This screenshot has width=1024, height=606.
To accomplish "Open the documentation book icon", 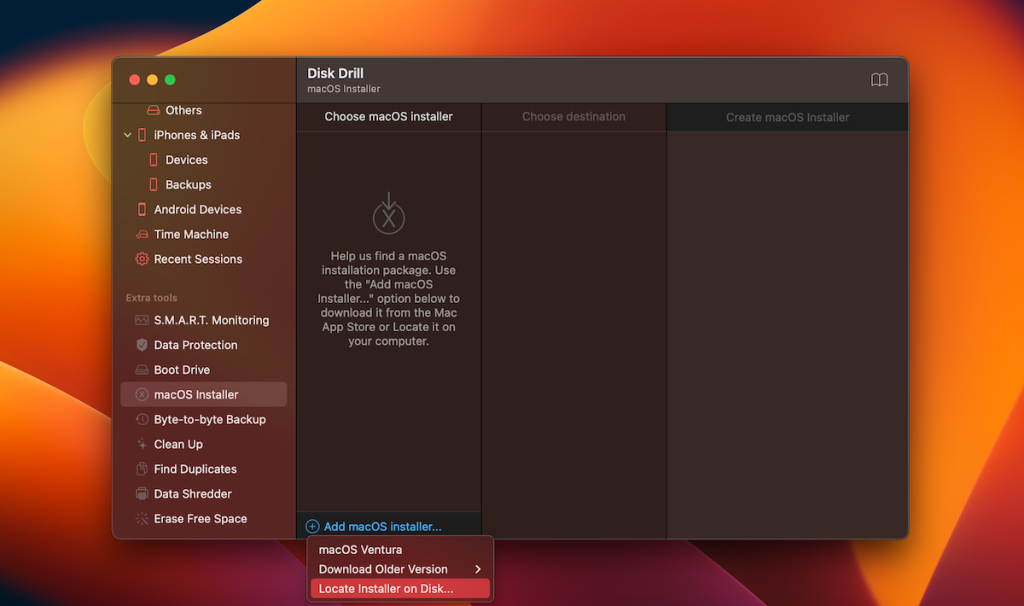I will click(878, 80).
